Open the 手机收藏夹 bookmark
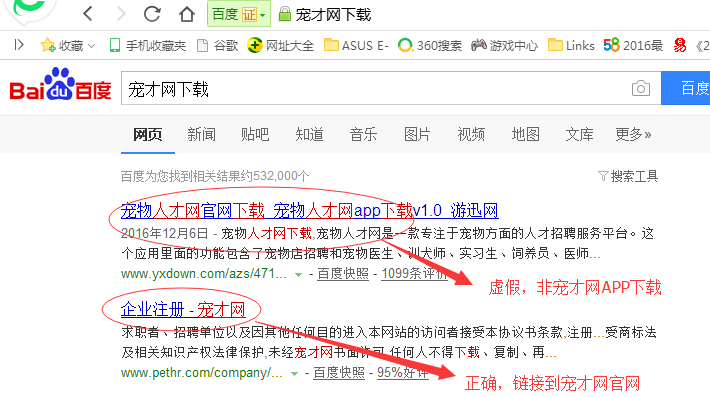Screen dimensions: 710x397 click(148, 45)
